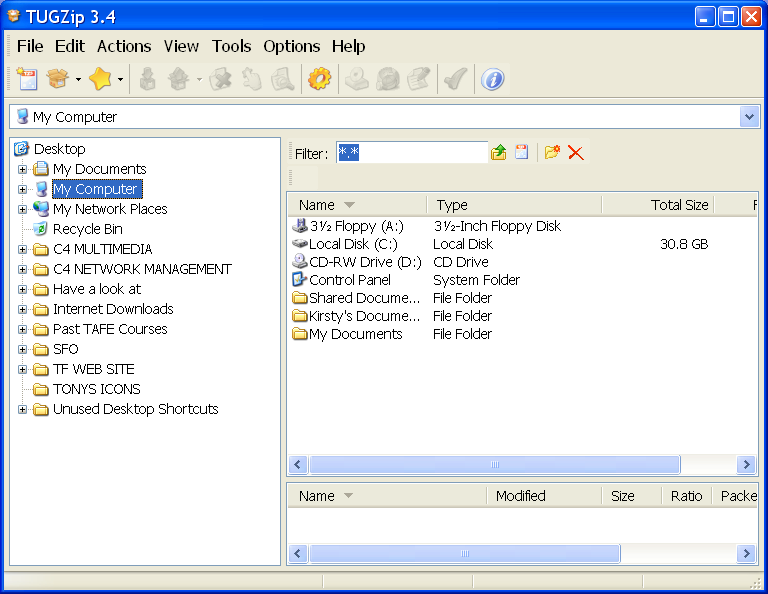768x594 pixels.
Task: Select TF WEB SITE folder in tree
Action: pyautogui.click(x=94, y=369)
